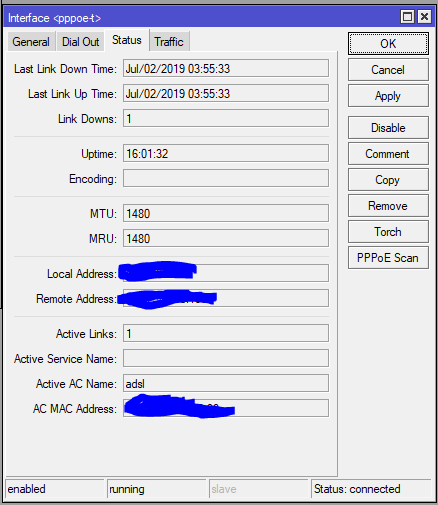Viewport: 438px width, 505px height.
Task: Click the Local Address field
Action: [x=226, y=273]
